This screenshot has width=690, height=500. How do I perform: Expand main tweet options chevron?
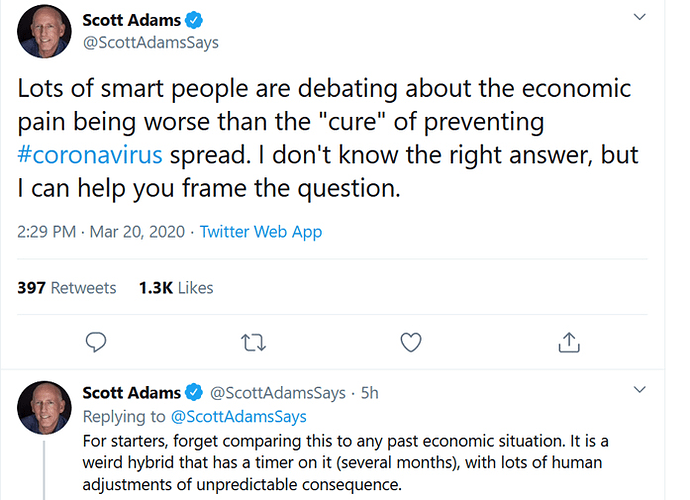point(639,17)
